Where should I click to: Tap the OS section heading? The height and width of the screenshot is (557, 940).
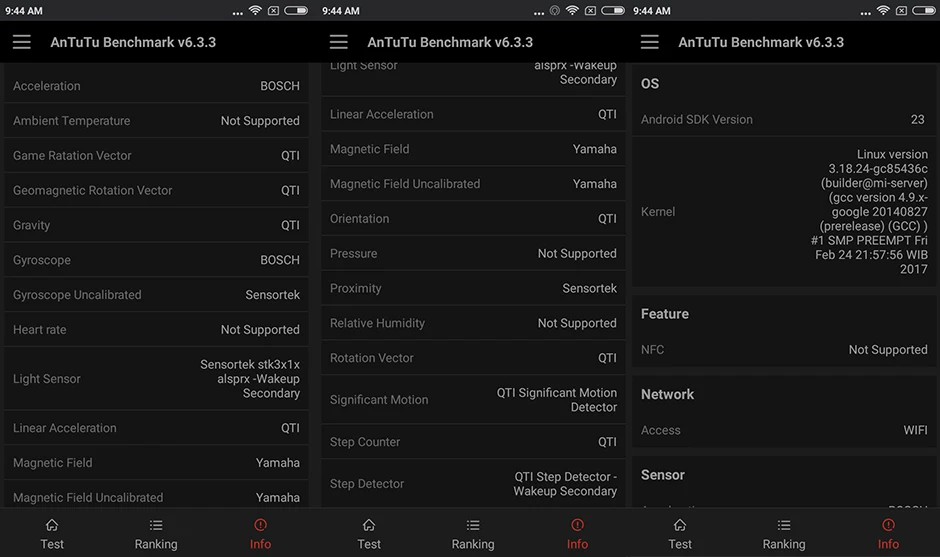(650, 83)
